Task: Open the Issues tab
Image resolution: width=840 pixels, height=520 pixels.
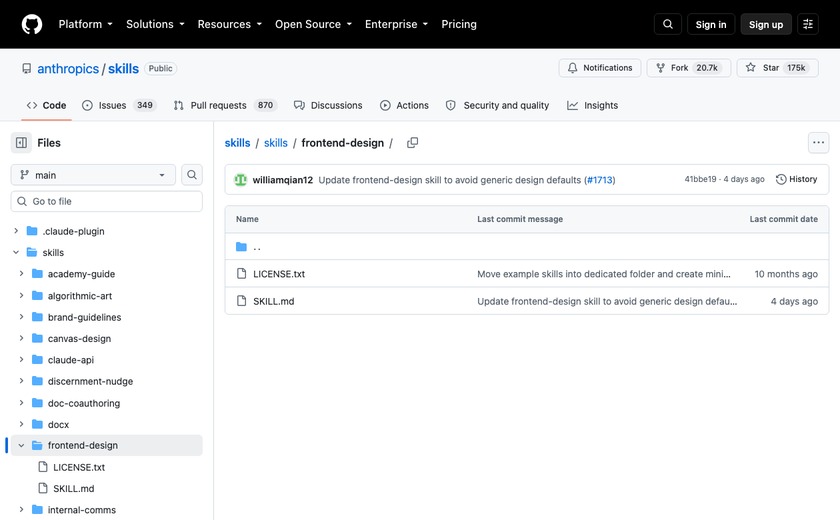Action: [x=119, y=105]
